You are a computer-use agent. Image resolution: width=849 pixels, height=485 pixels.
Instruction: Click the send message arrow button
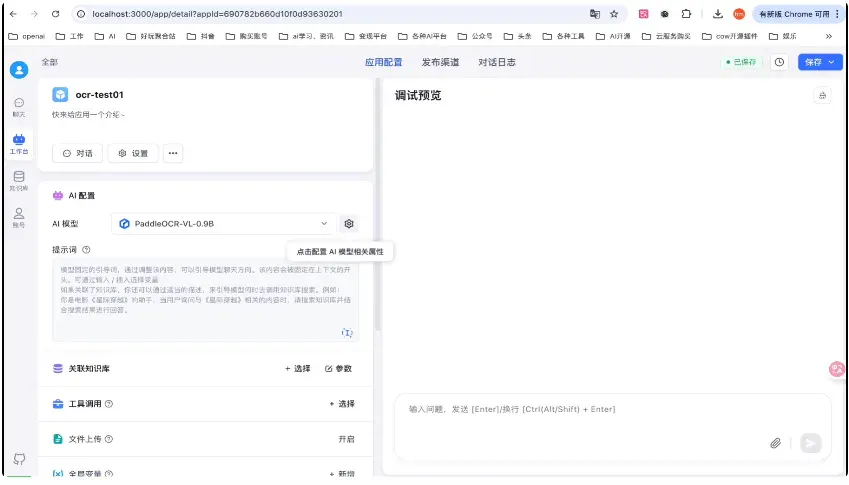(x=811, y=443)
